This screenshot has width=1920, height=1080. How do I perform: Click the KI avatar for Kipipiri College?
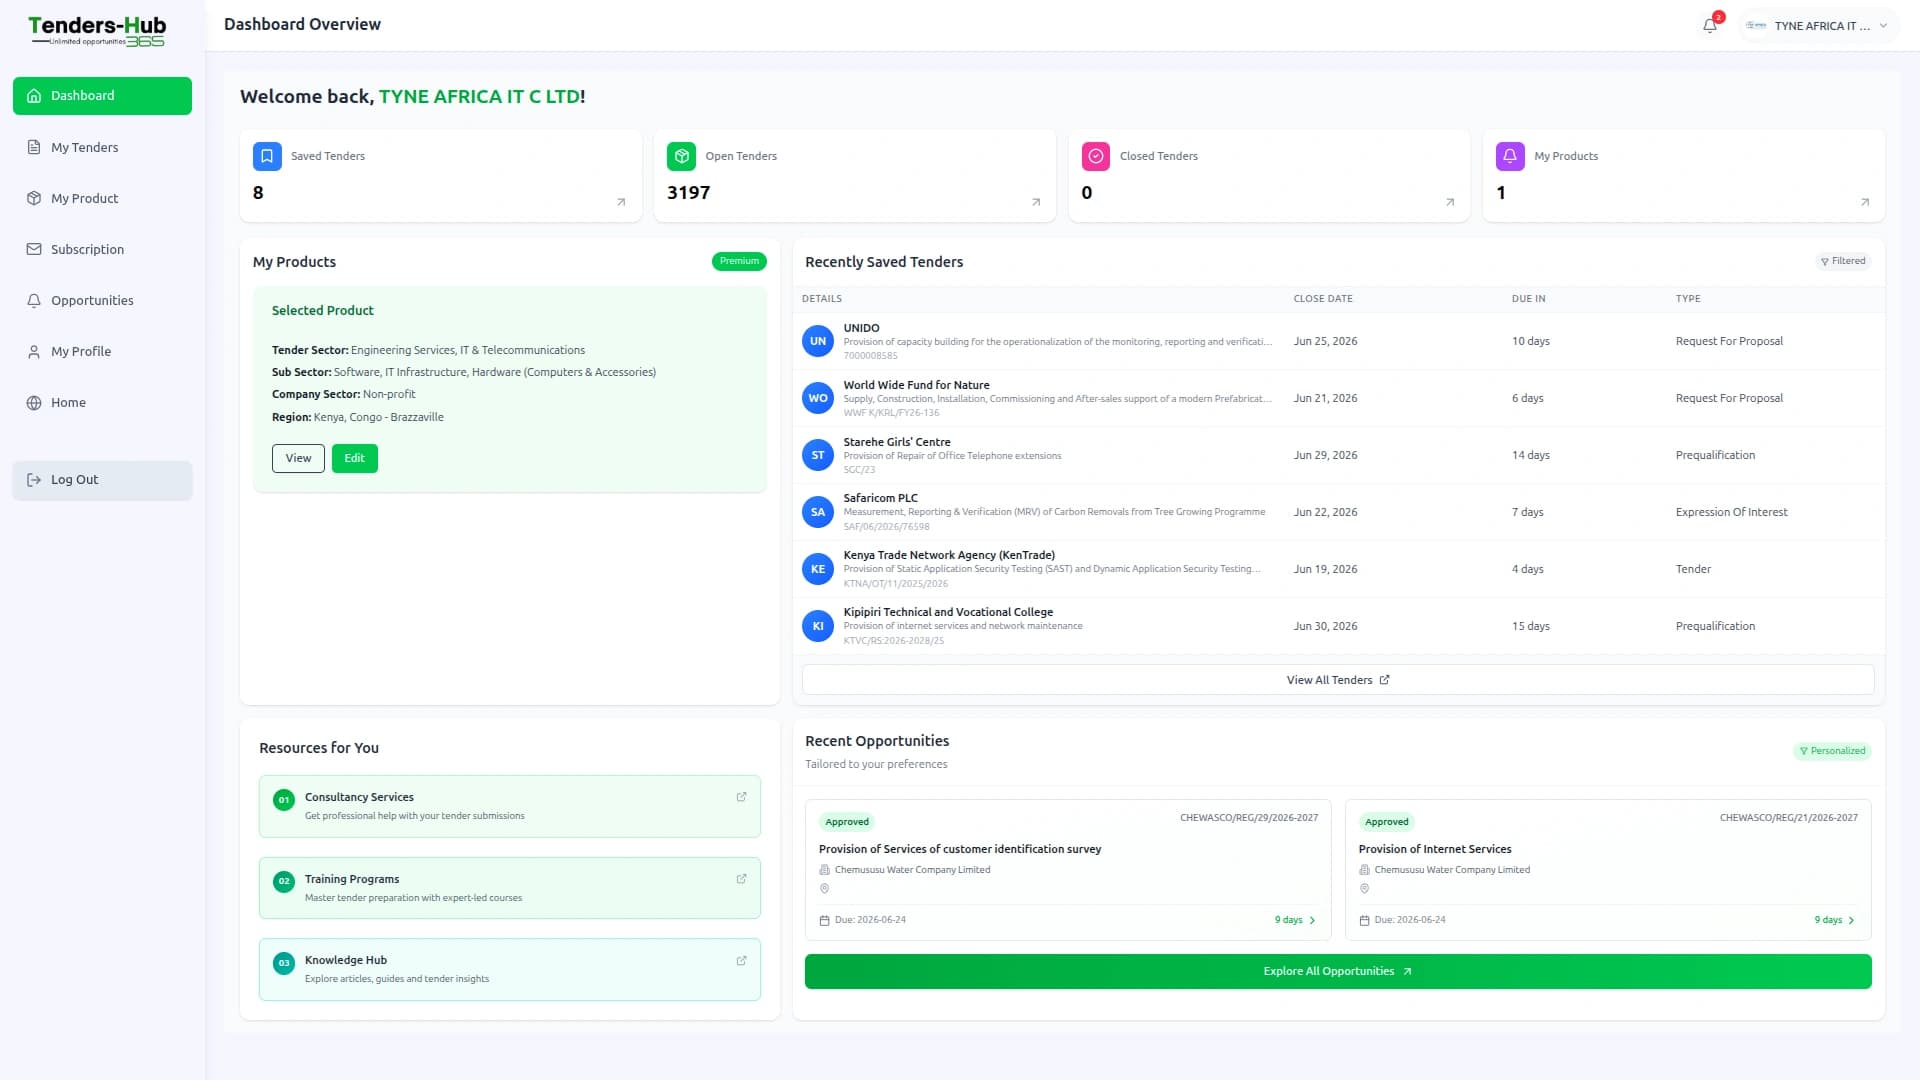click(818, 626)
